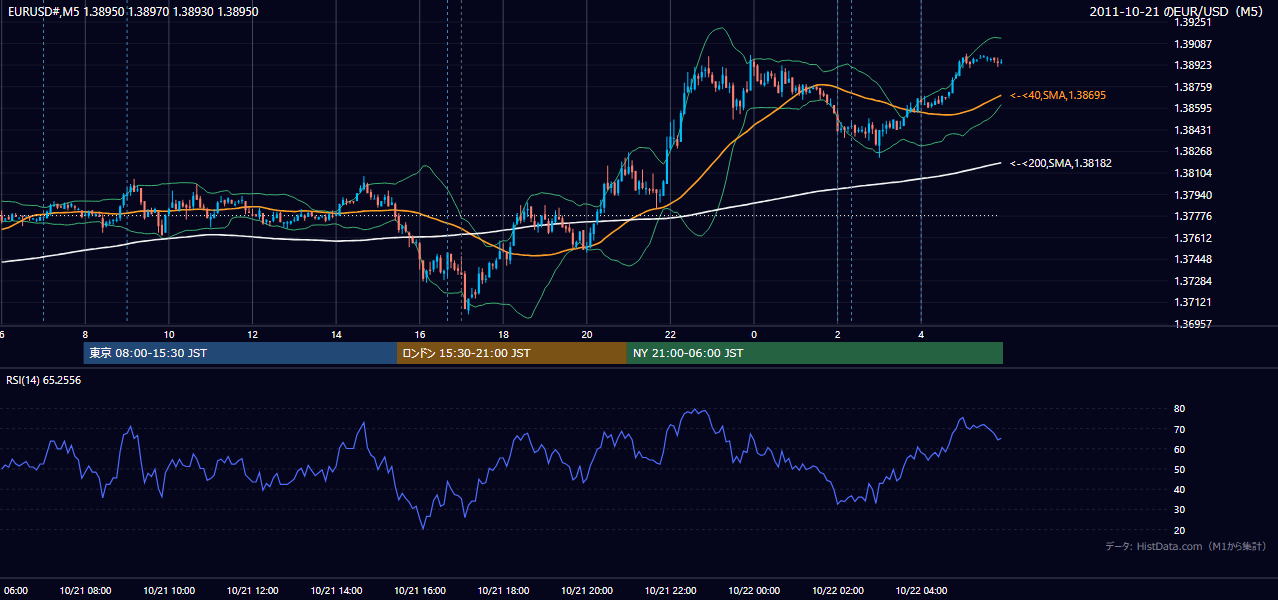Click RSI scale value 80
Image resolution: width=1278 pixels, height=600 pixels.
1179,409
